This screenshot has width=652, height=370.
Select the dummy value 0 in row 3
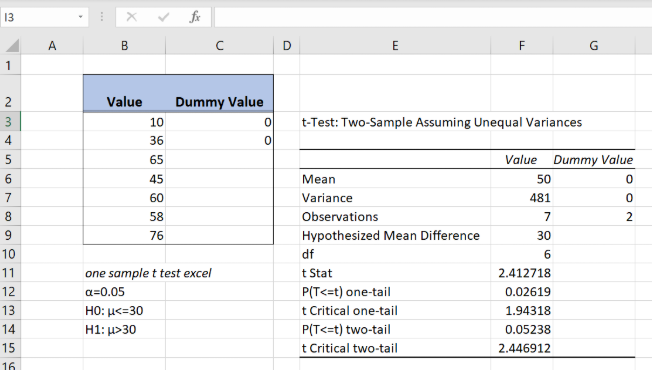tap(220, 122)
